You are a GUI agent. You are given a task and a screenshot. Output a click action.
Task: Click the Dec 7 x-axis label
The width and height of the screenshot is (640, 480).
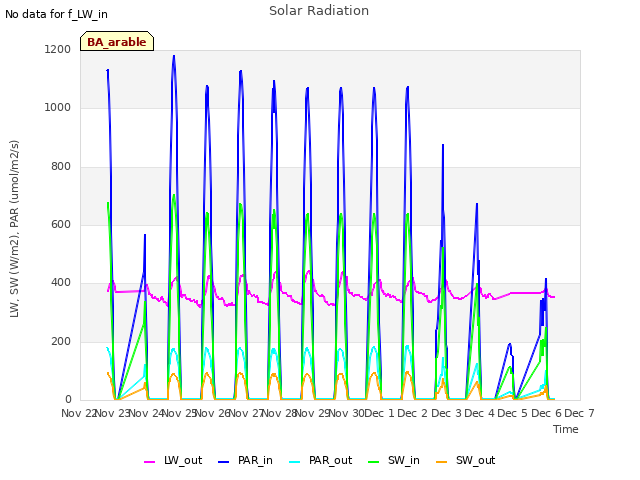tap(579, 413)
